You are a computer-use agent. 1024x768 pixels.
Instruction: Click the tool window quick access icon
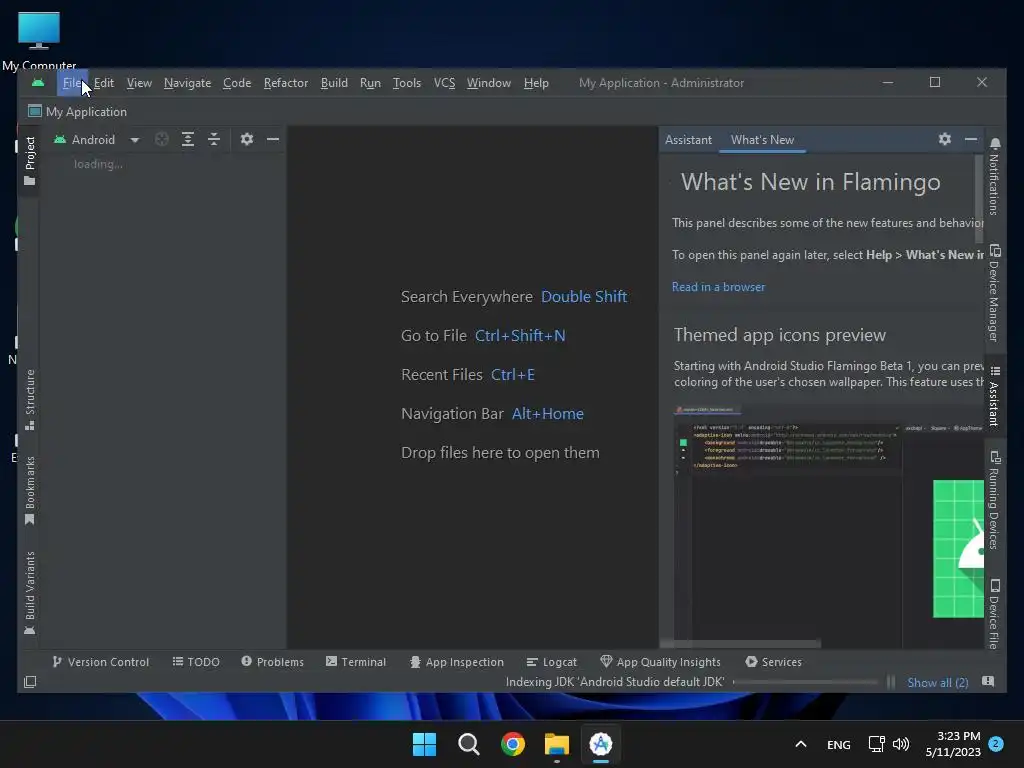[30, 682]
